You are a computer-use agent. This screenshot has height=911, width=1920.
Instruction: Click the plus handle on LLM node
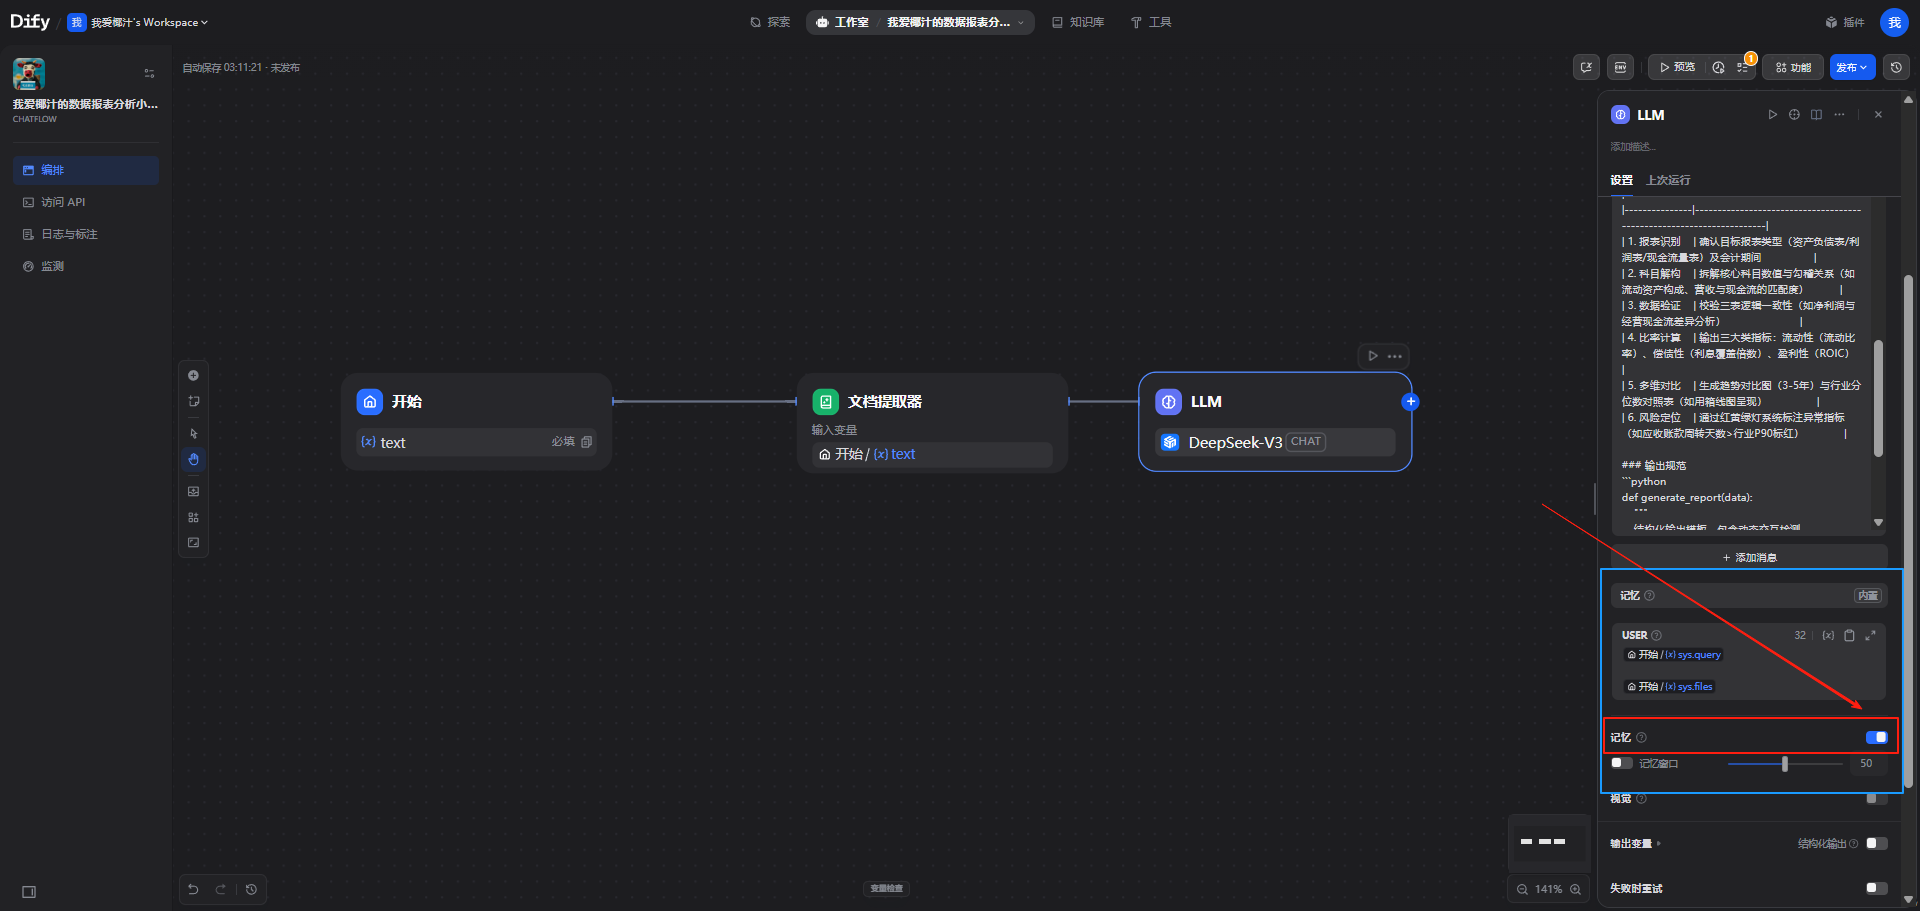tap(1410, 401)
